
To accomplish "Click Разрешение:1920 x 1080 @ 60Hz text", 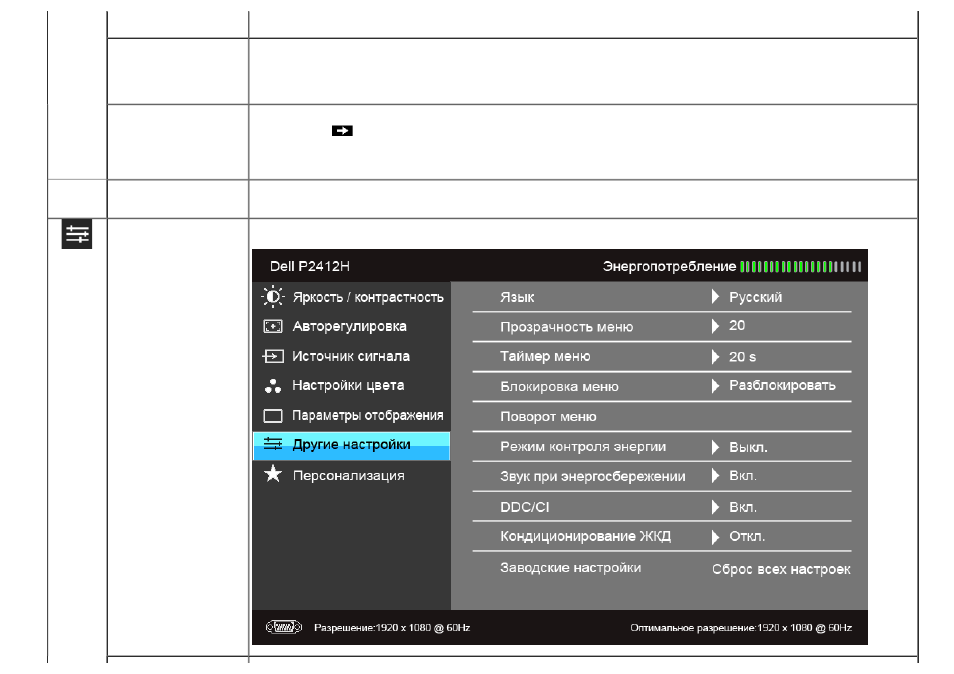I will point(392,628).
